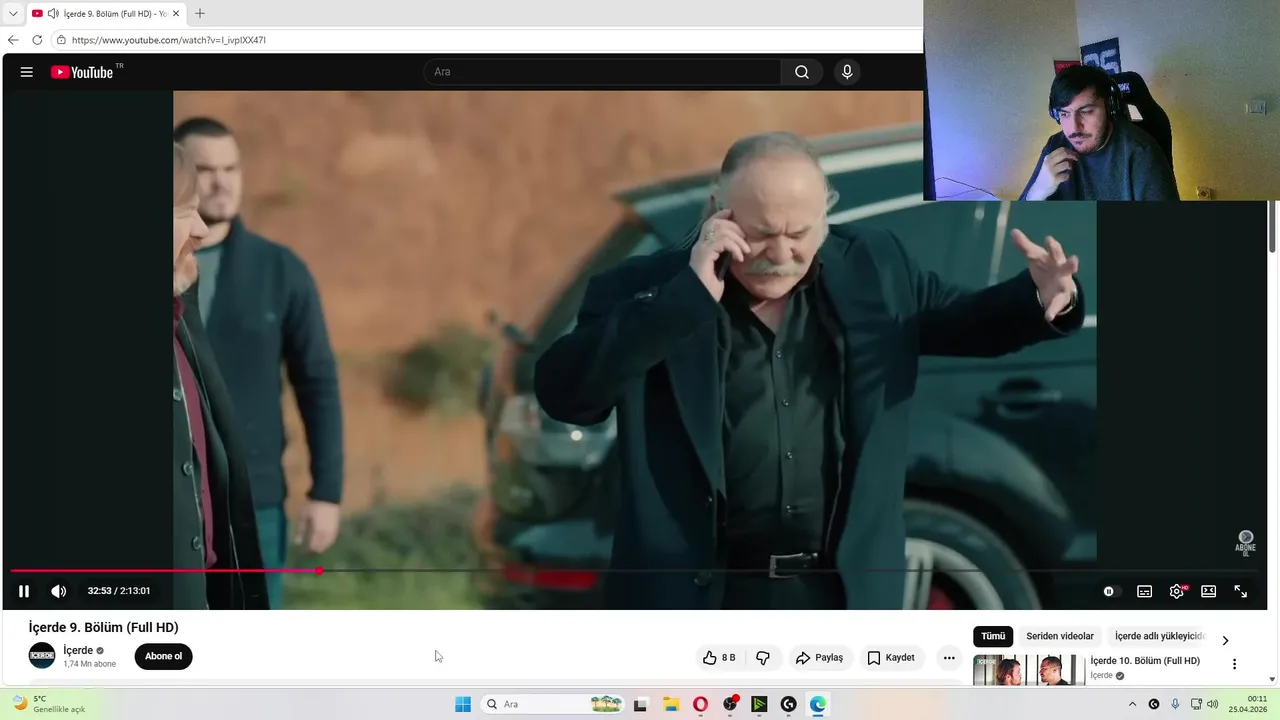Pause the playing video
The image size is (1280, 720).
pyautogui.click(x=24, y=591)
